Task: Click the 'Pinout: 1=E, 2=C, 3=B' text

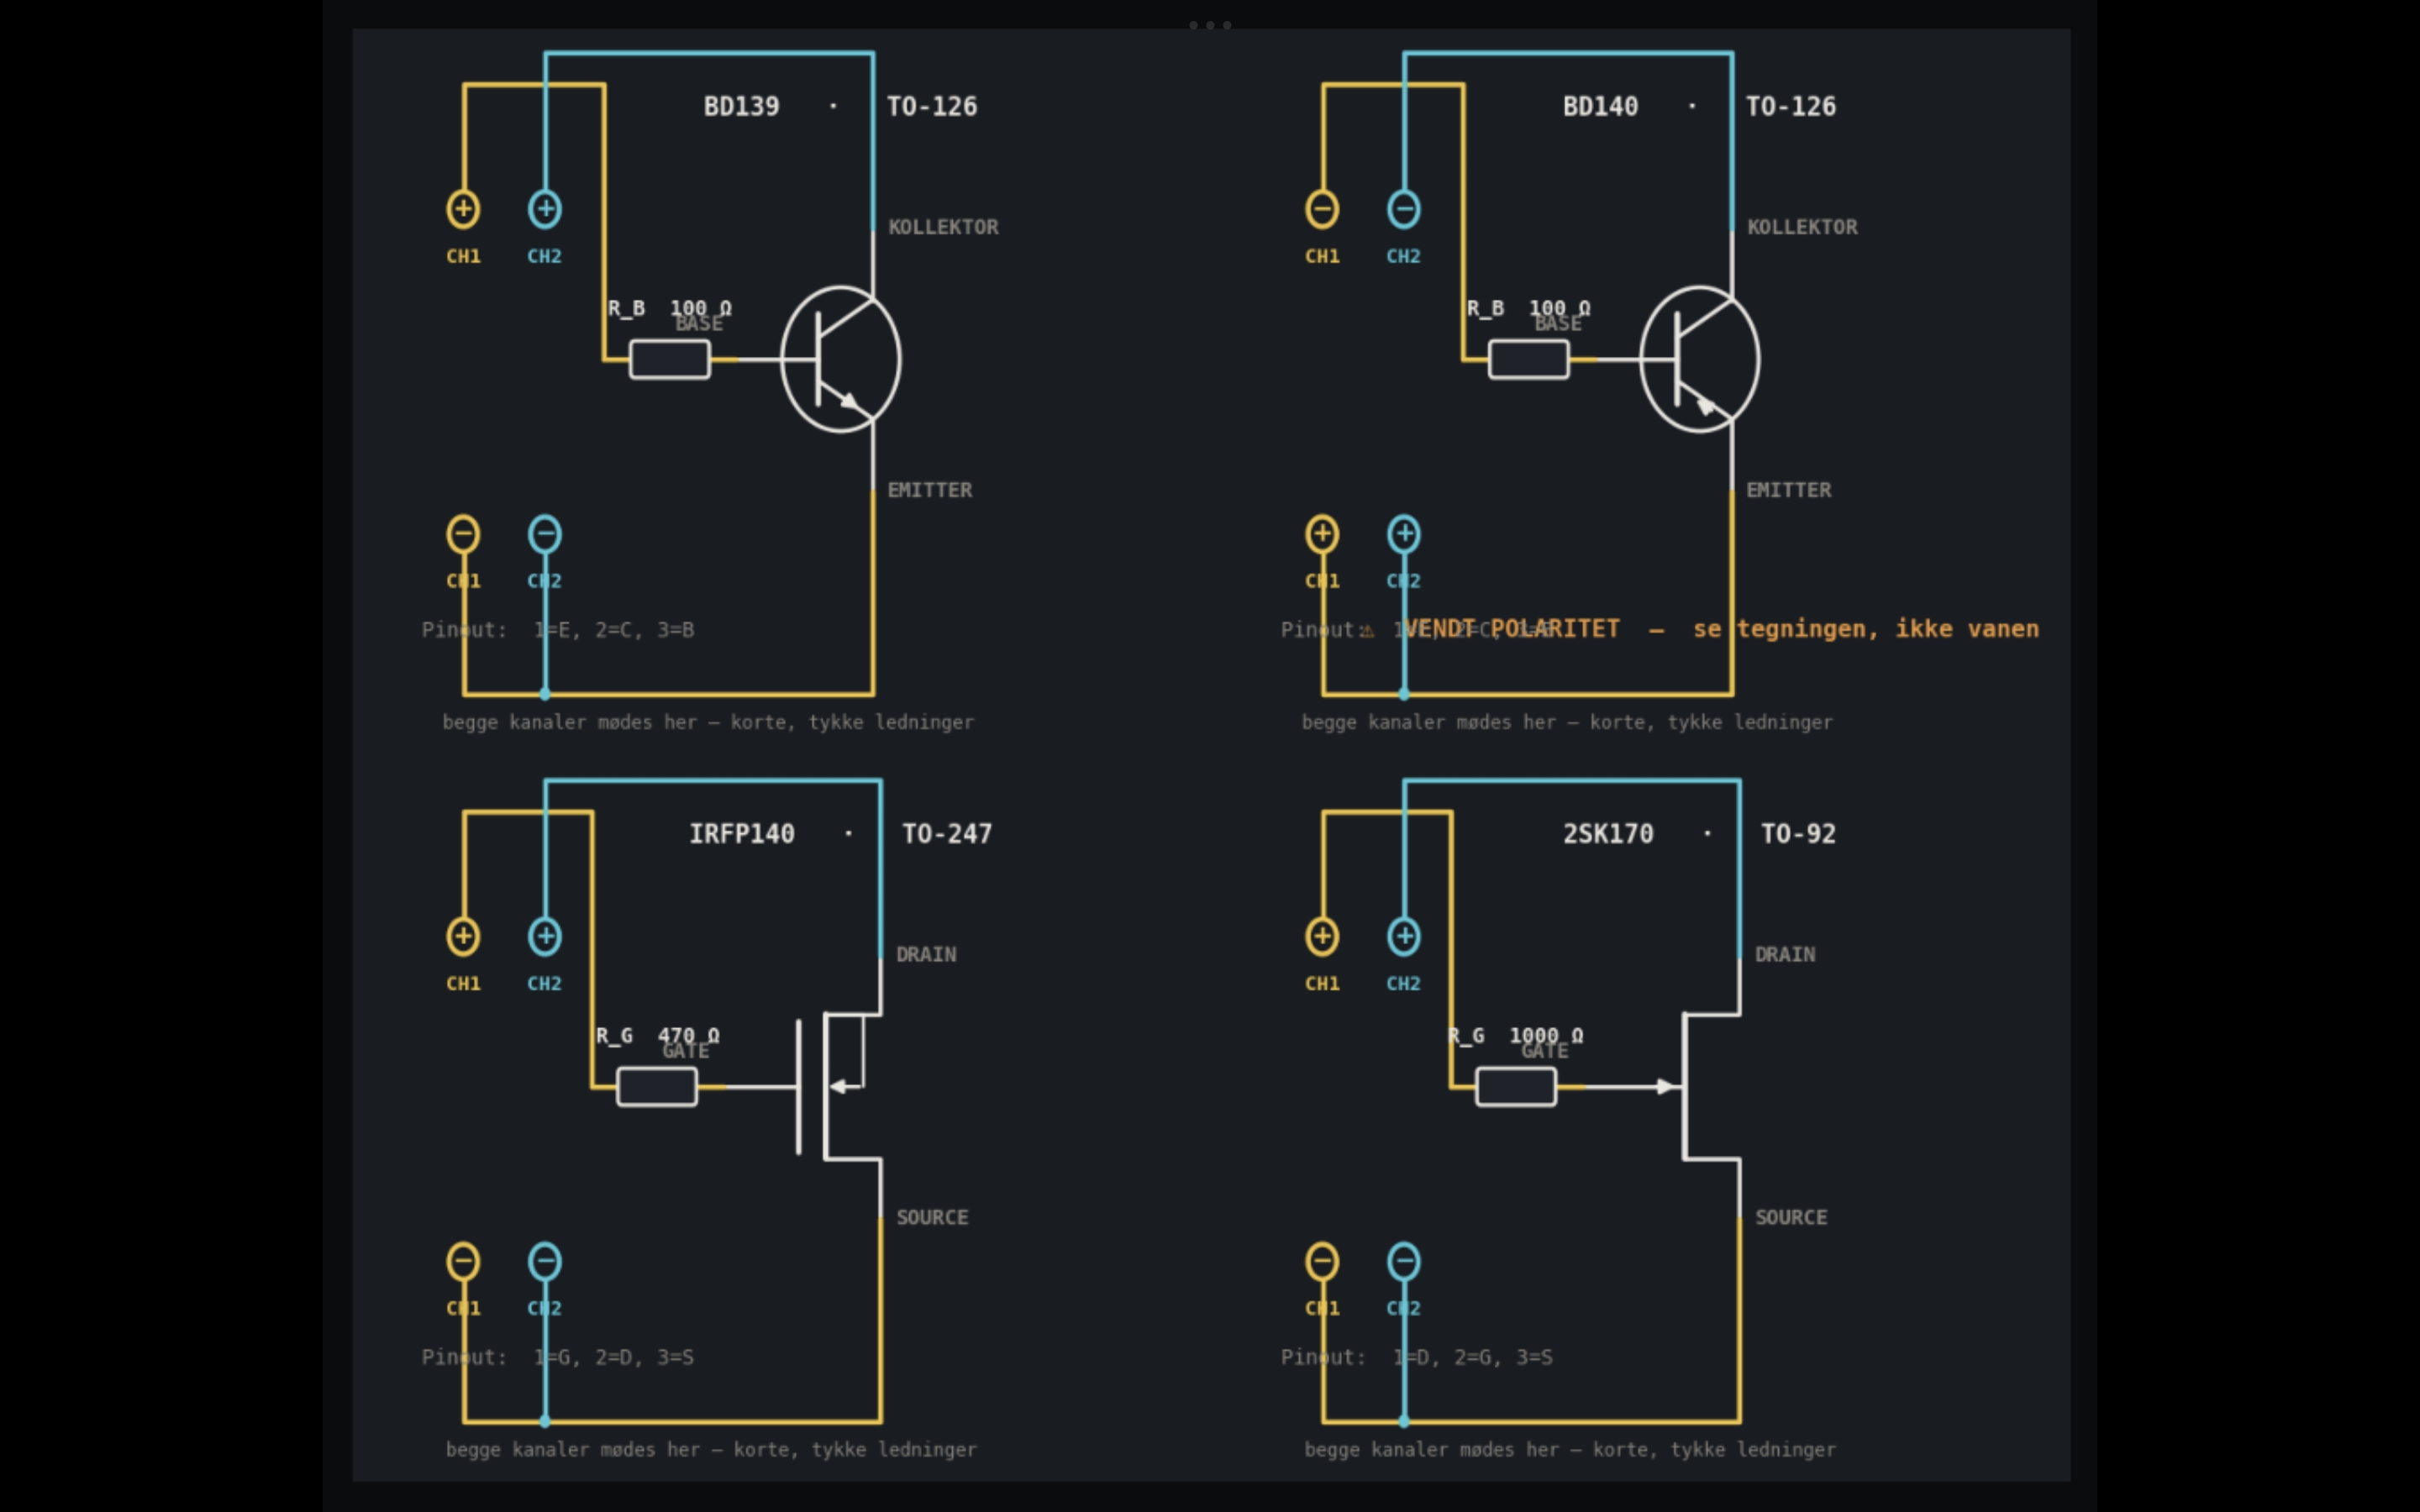Action: point(558,630)
